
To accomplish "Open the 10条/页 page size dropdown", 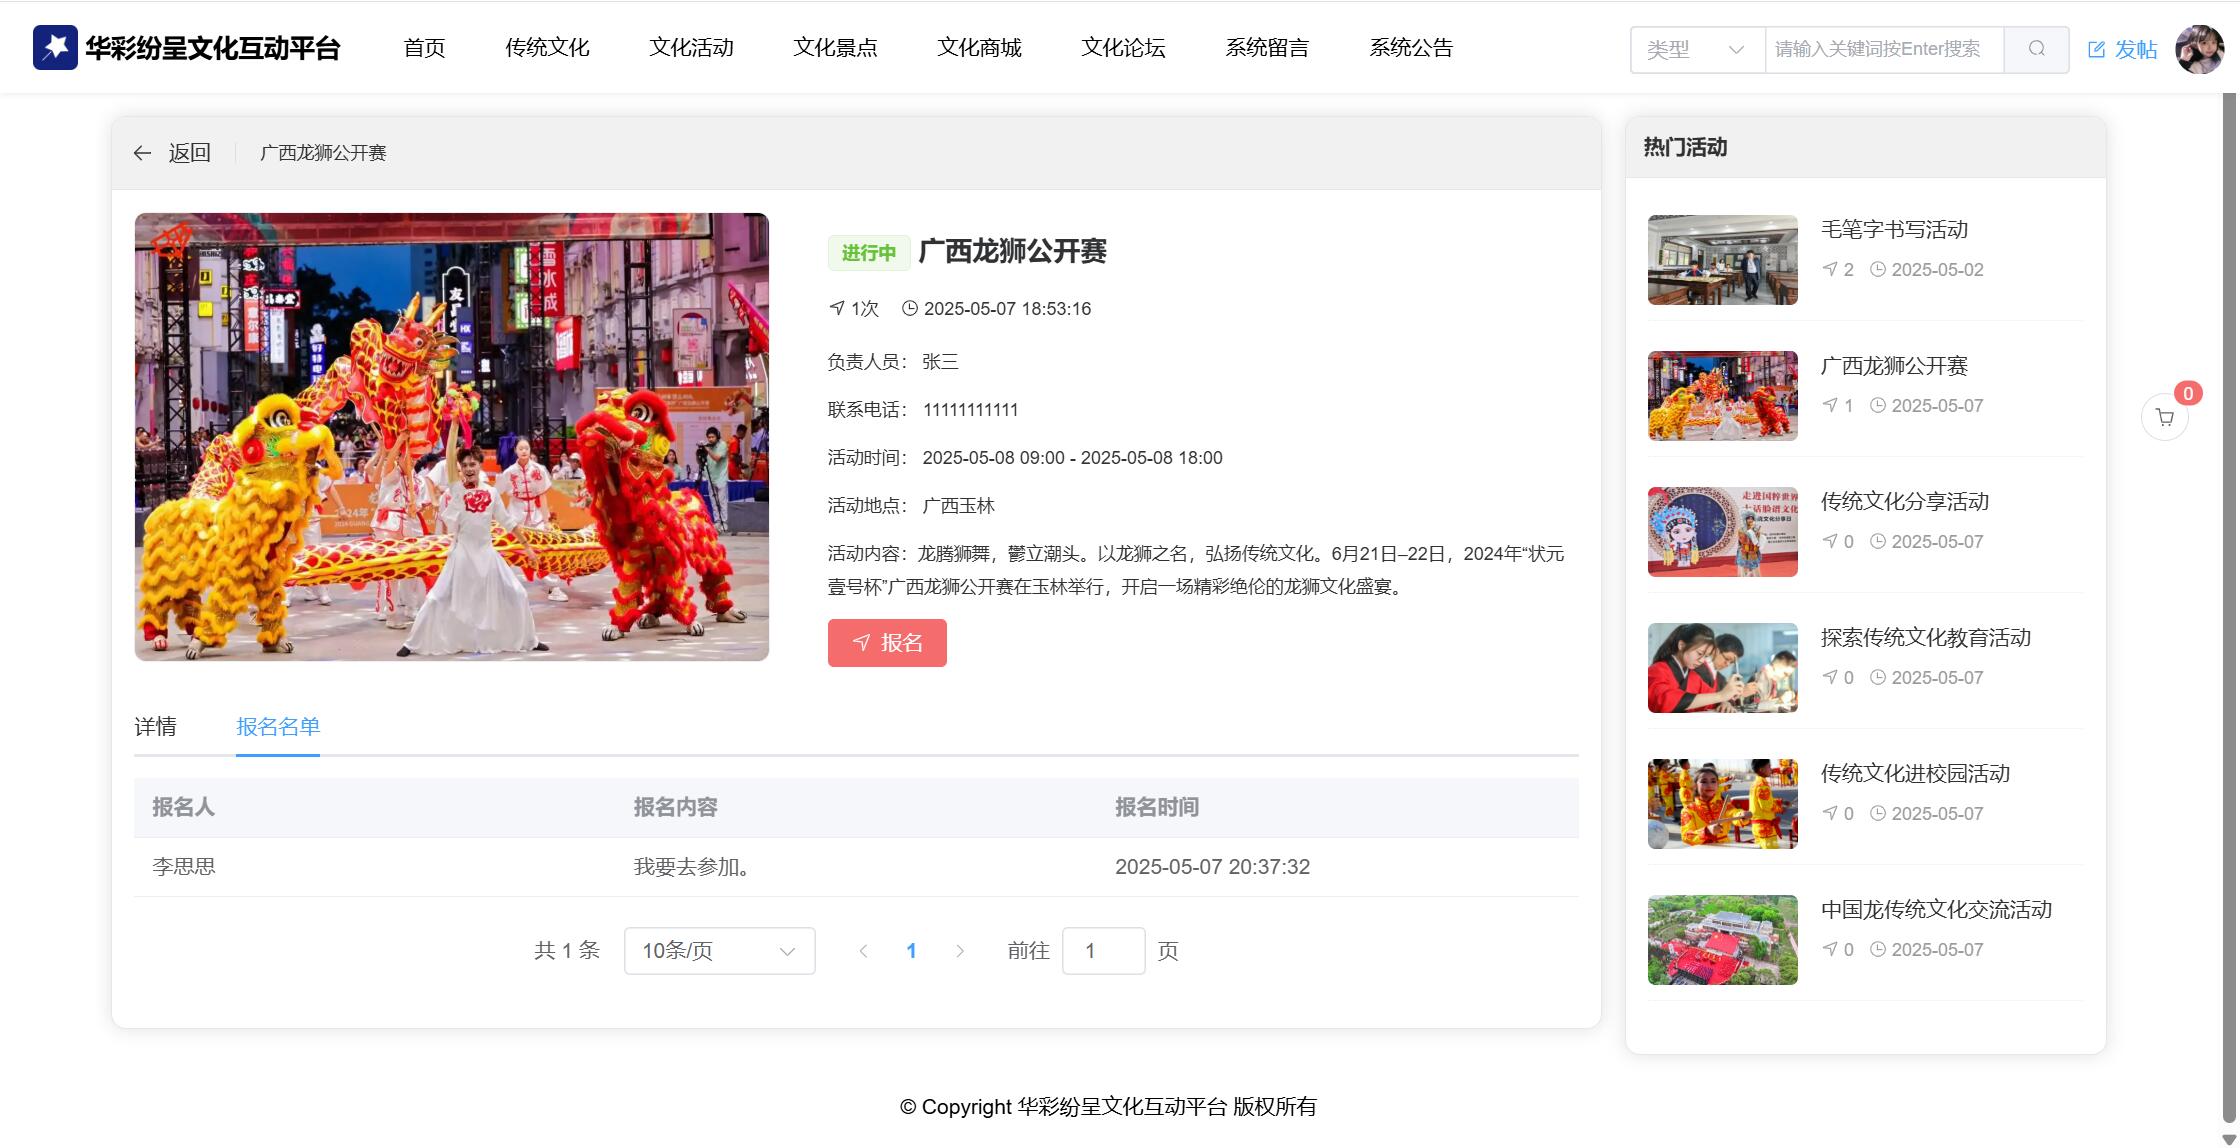I will (719, 951).
